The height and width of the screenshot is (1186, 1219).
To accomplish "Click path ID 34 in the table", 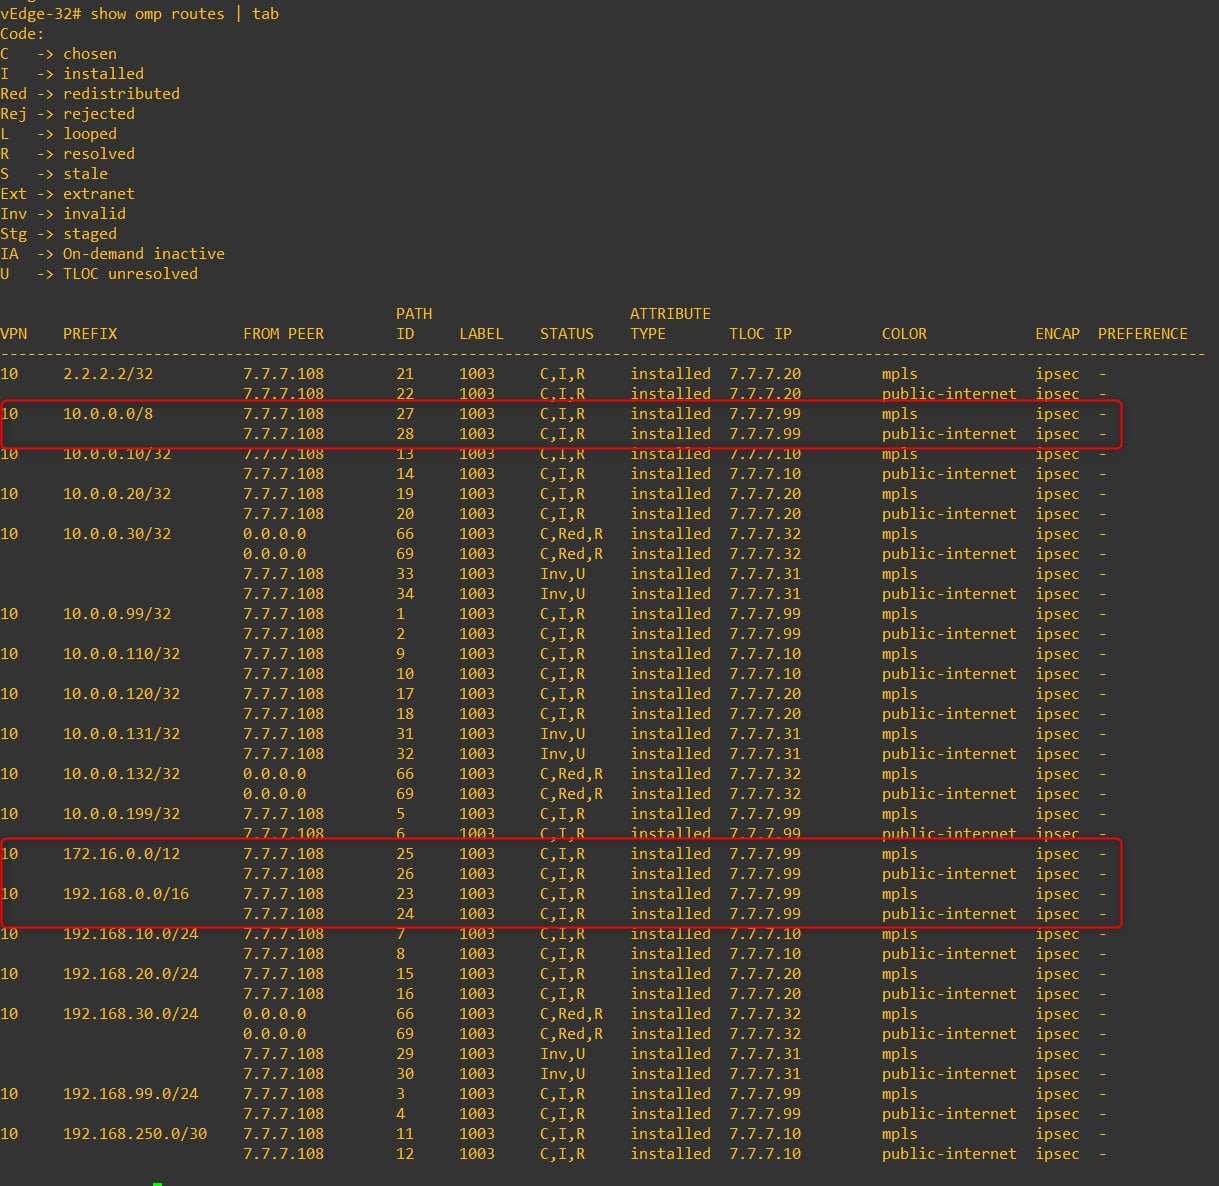I will pyautogui.click(x=405, y=594).
